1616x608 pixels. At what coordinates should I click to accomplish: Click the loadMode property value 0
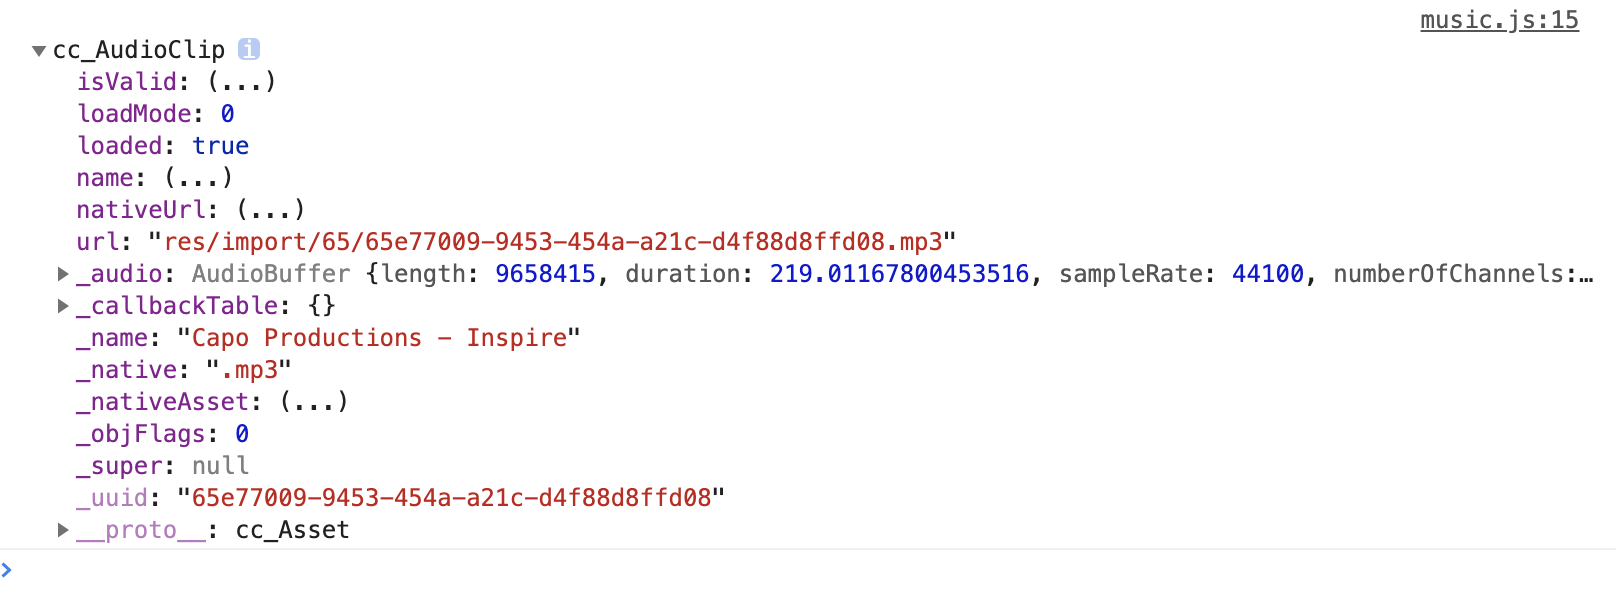[227, 114]
